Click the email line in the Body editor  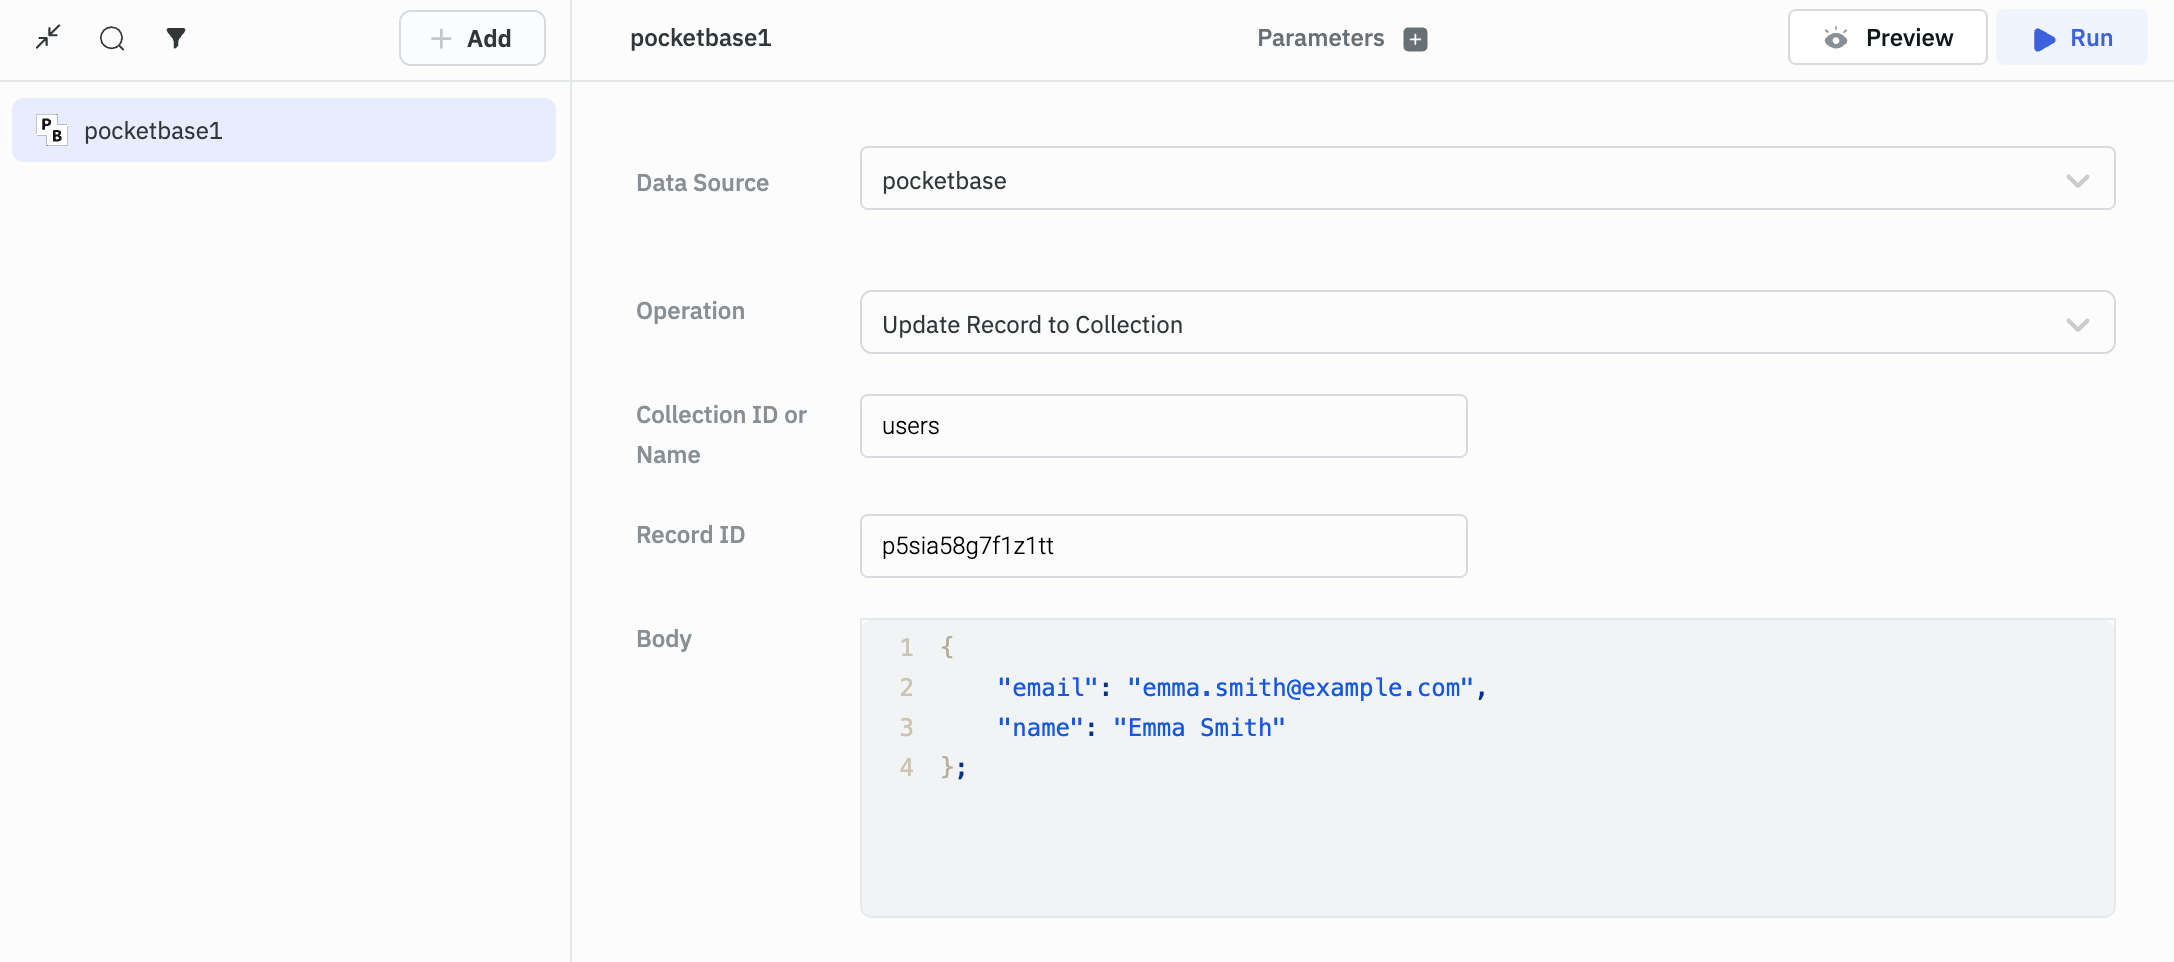coord(1241,688)
